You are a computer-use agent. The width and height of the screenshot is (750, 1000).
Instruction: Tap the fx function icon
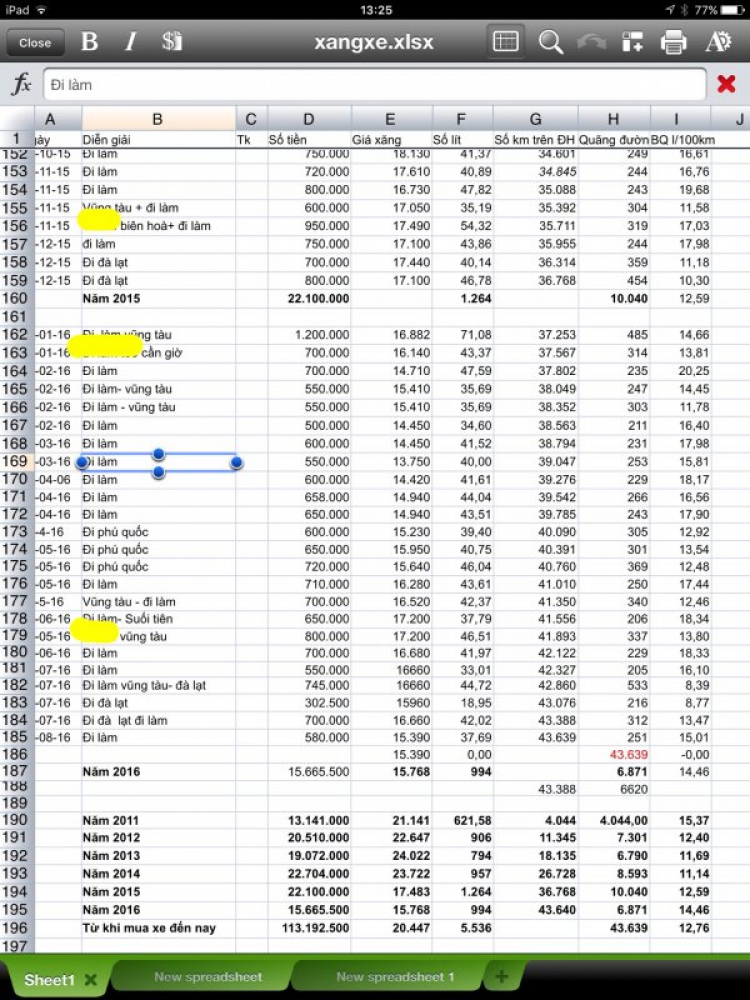click(x=21, y=84)
